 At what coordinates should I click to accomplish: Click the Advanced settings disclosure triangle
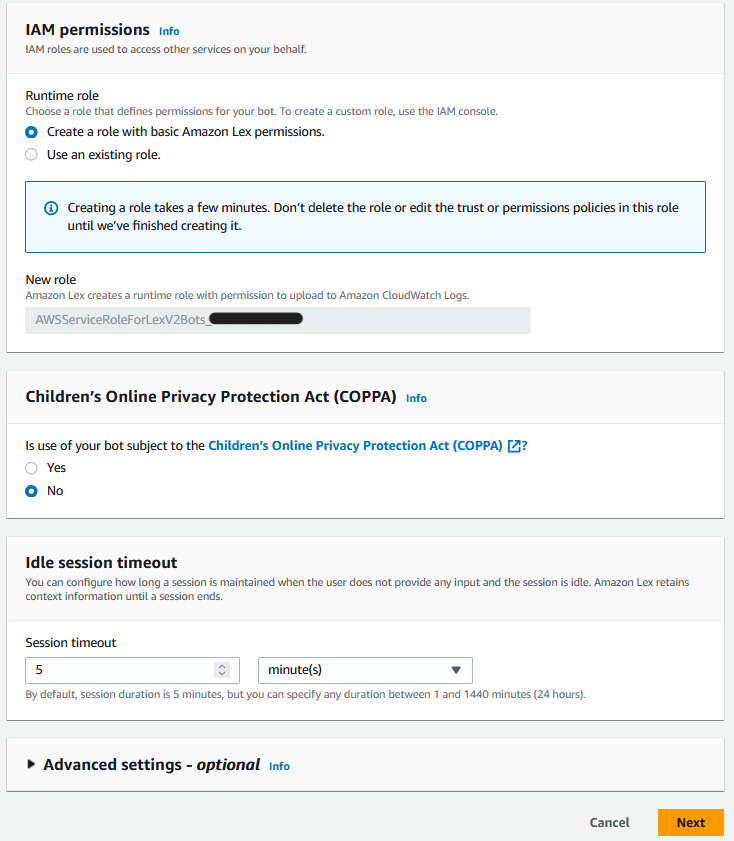point(31,764)
